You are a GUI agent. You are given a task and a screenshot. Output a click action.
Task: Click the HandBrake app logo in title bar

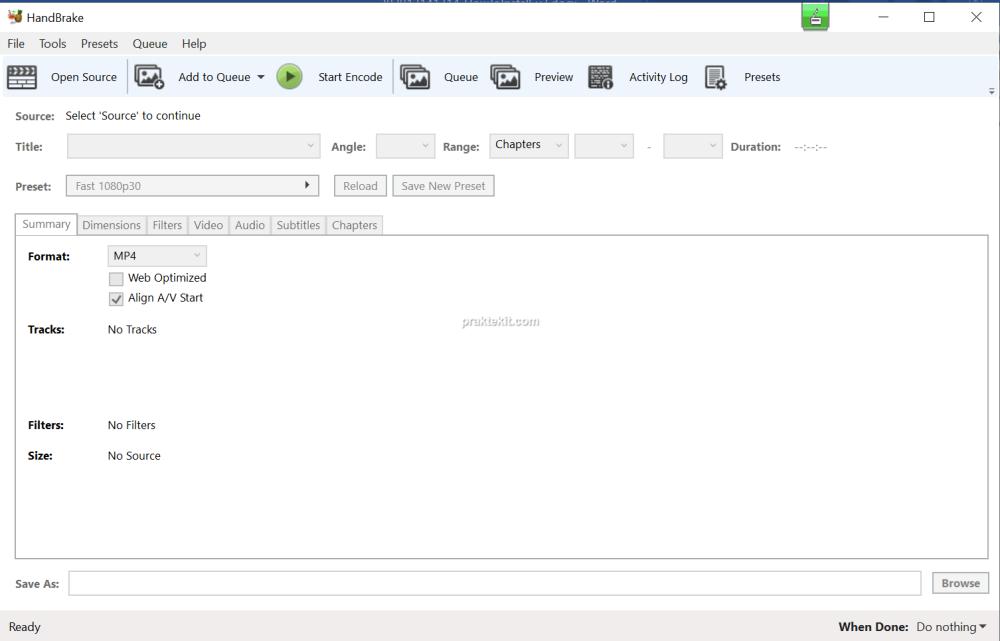point(15,17)
